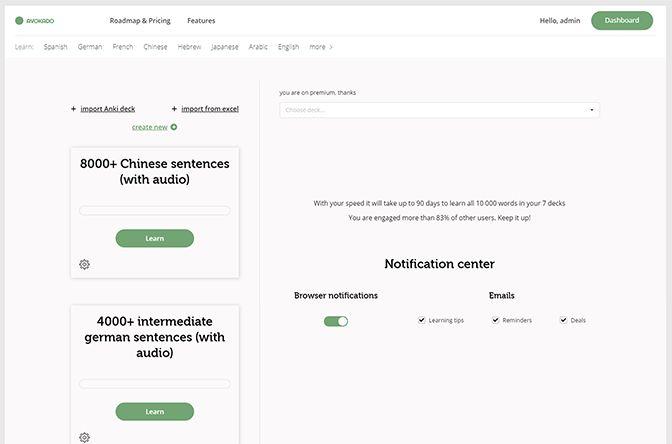The image size is (672, 444).
Task: Uncheck the Learning tips checkbox
Action: (x=422, y=320)
